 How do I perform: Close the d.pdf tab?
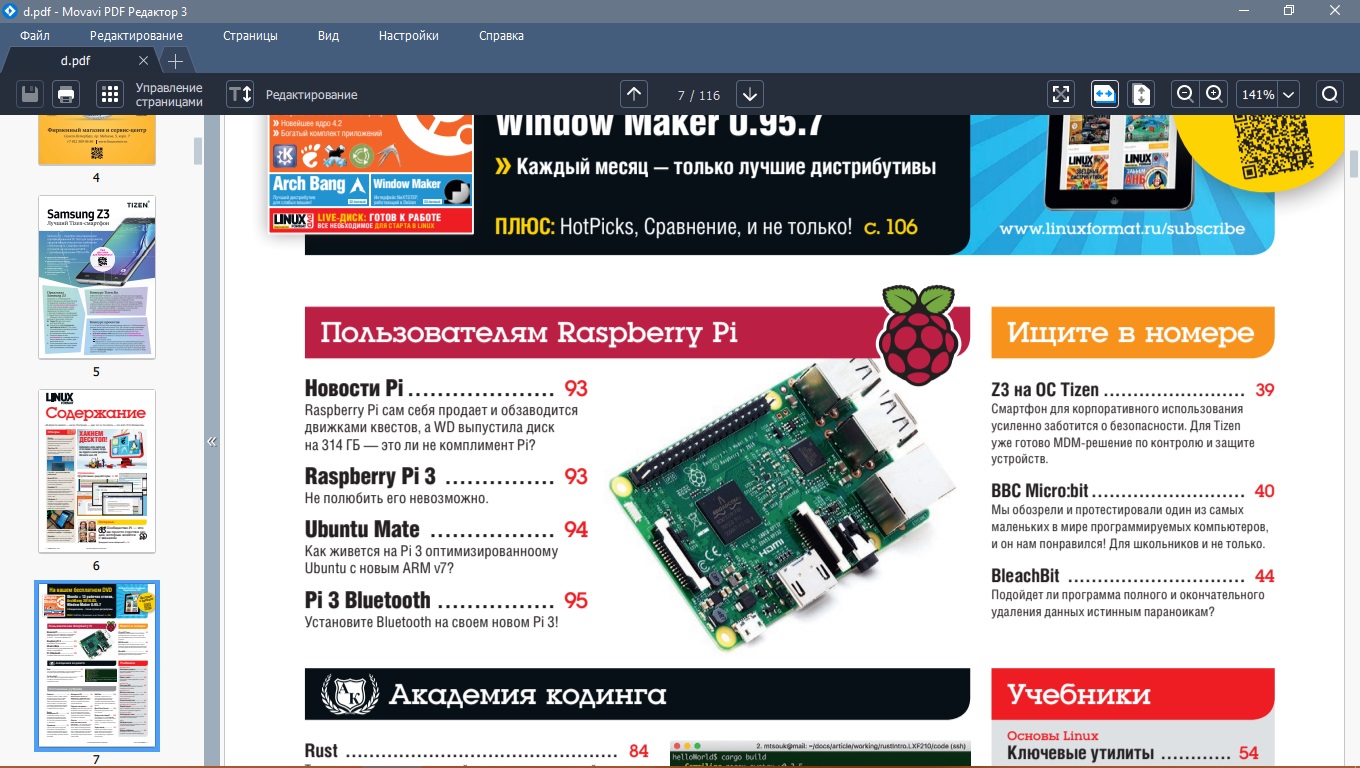(143, 60)
